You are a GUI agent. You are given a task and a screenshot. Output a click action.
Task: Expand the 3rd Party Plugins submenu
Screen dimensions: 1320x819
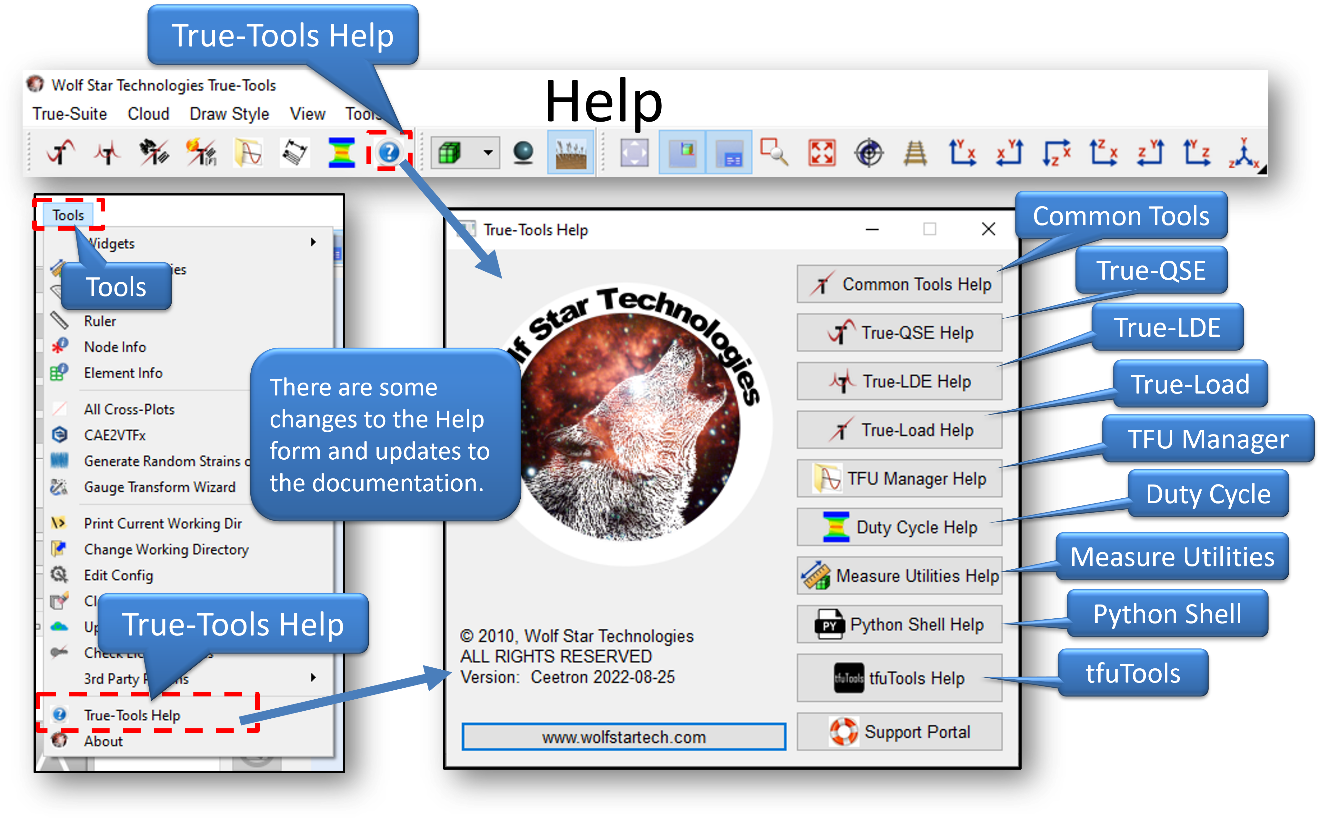pyautogui.click(x=313, y=678)
